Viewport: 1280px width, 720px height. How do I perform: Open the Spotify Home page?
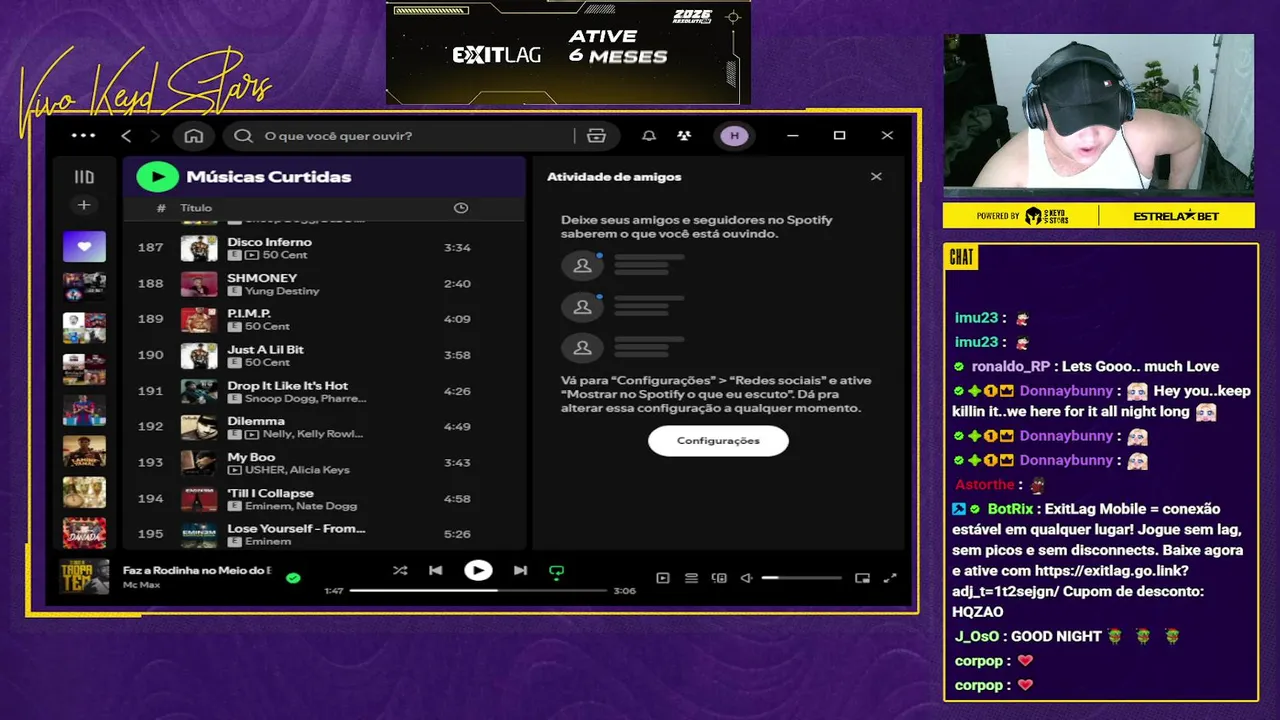194,135
